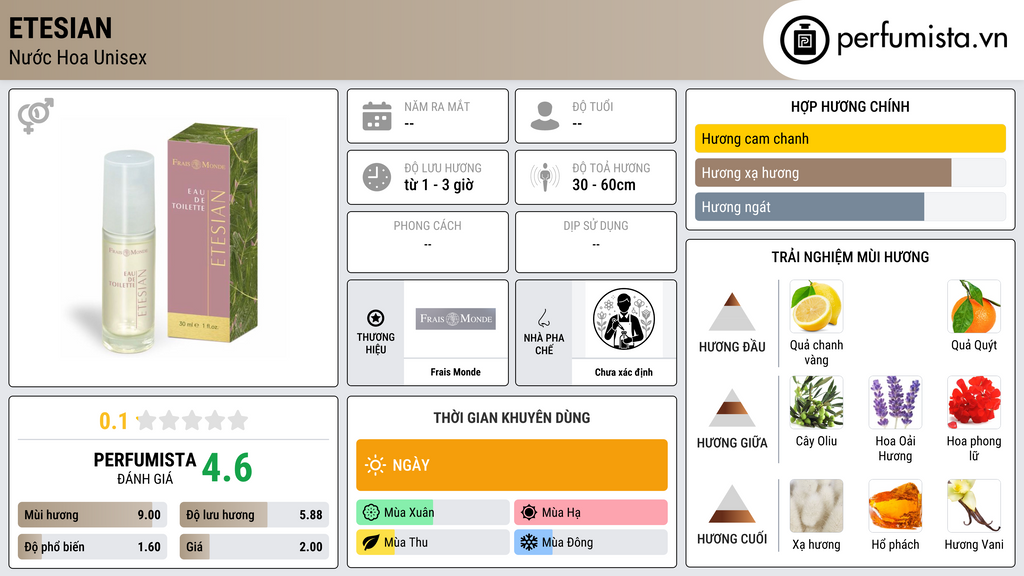The height and width of the screenshot is (576, 1024).
Task: Click the Frais Monde brand logo
Action: pos(456,319)
